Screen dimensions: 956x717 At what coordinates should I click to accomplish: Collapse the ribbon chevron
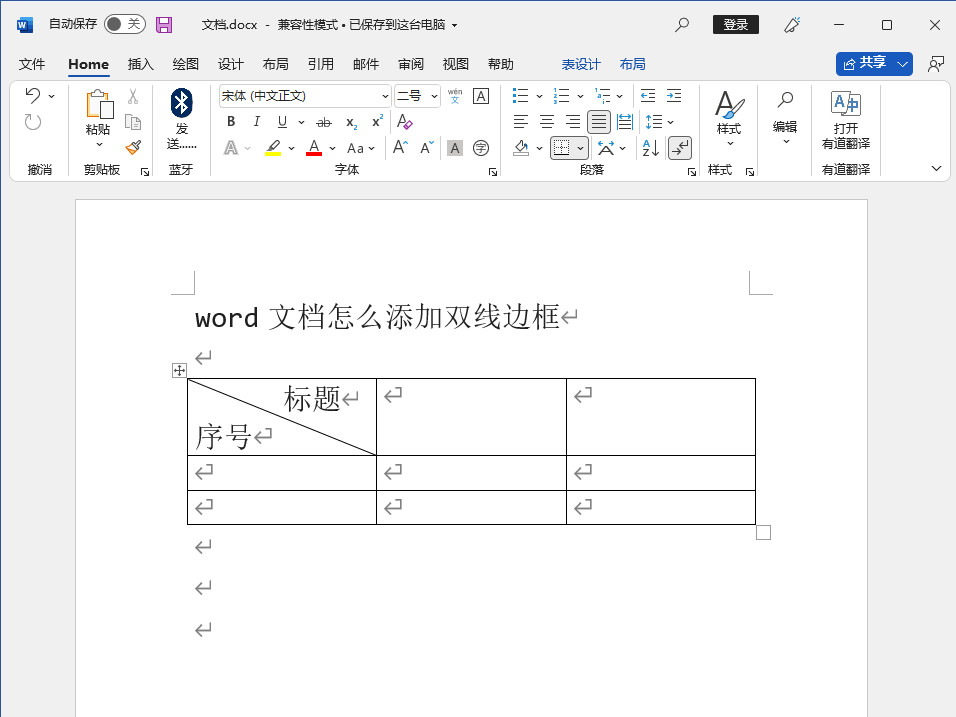click(x=936, y=168)
